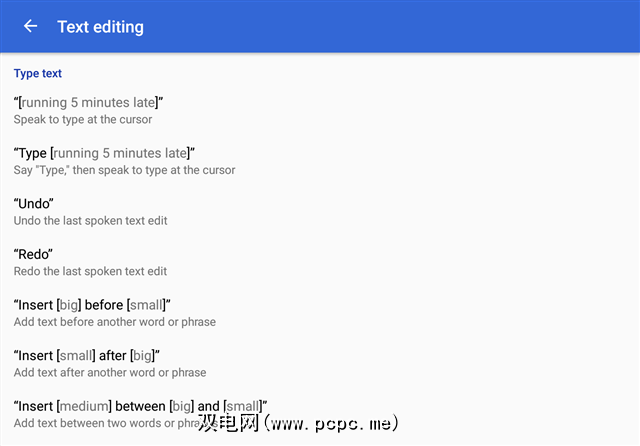Select the "Type [running 5 minutes late]" command

click(104, 153)
